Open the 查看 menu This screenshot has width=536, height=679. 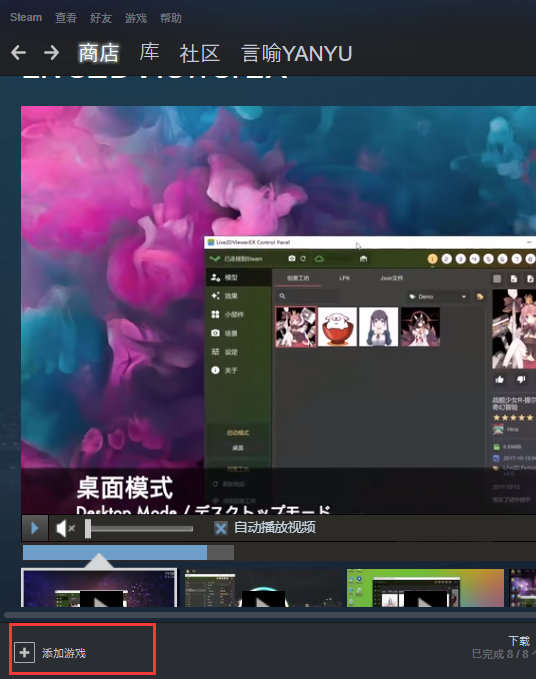click(66, 18)
